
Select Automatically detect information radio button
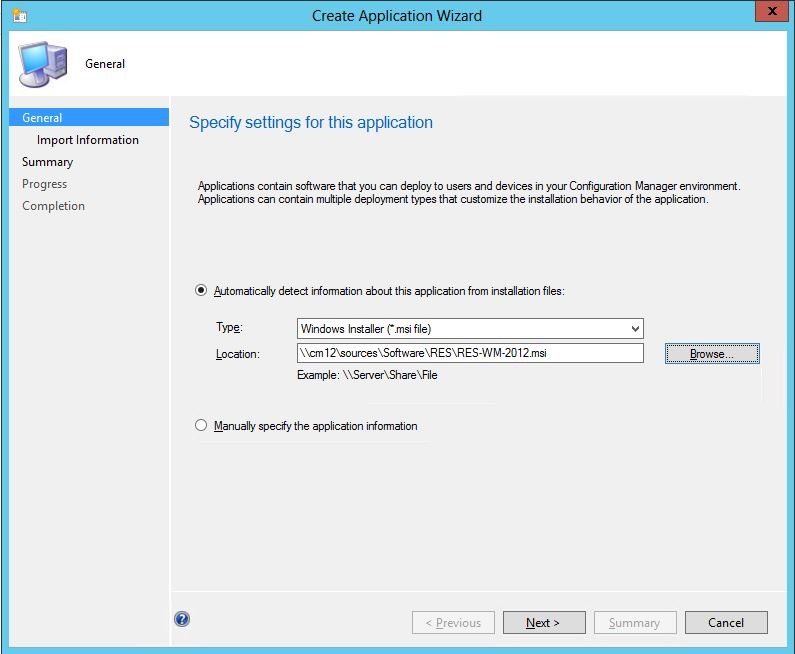point(201,290)
